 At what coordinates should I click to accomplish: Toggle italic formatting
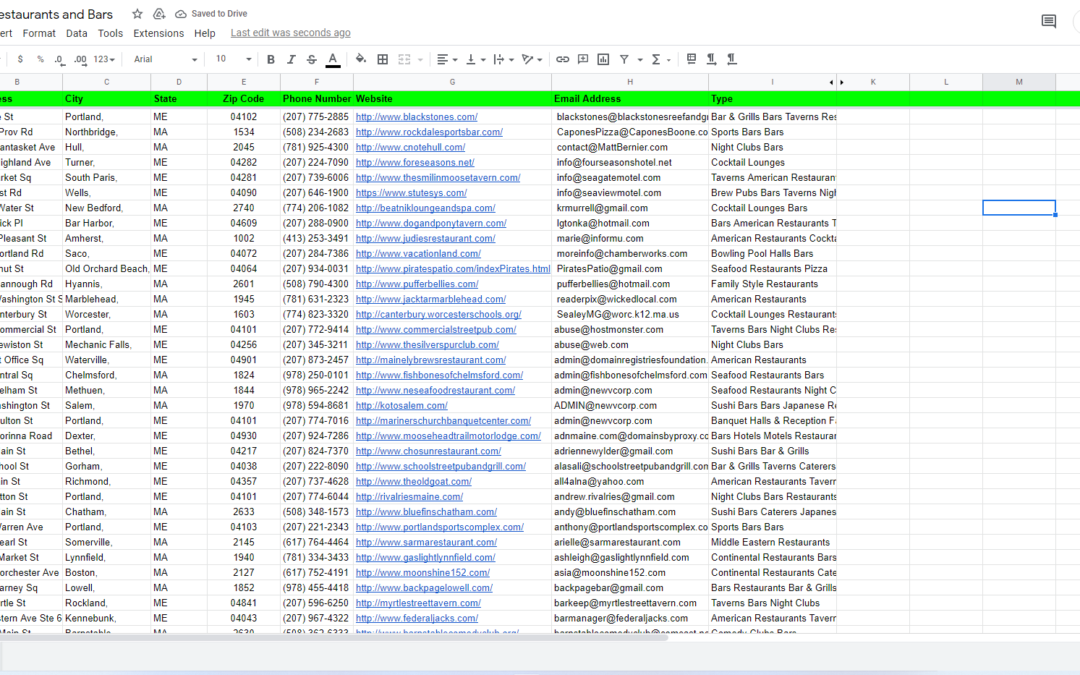point(291,59)
